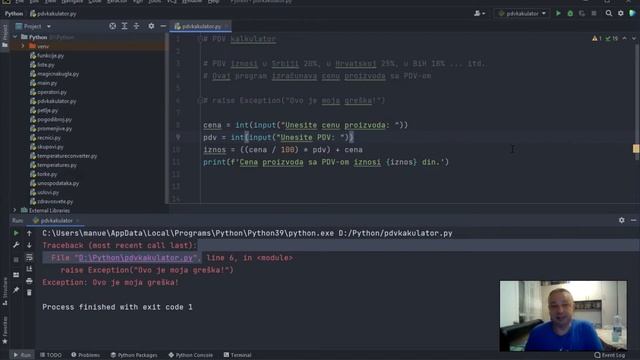Click the yellow warning stripe marker
Screen dimensions: 640x360
click(x=636, y=149)
